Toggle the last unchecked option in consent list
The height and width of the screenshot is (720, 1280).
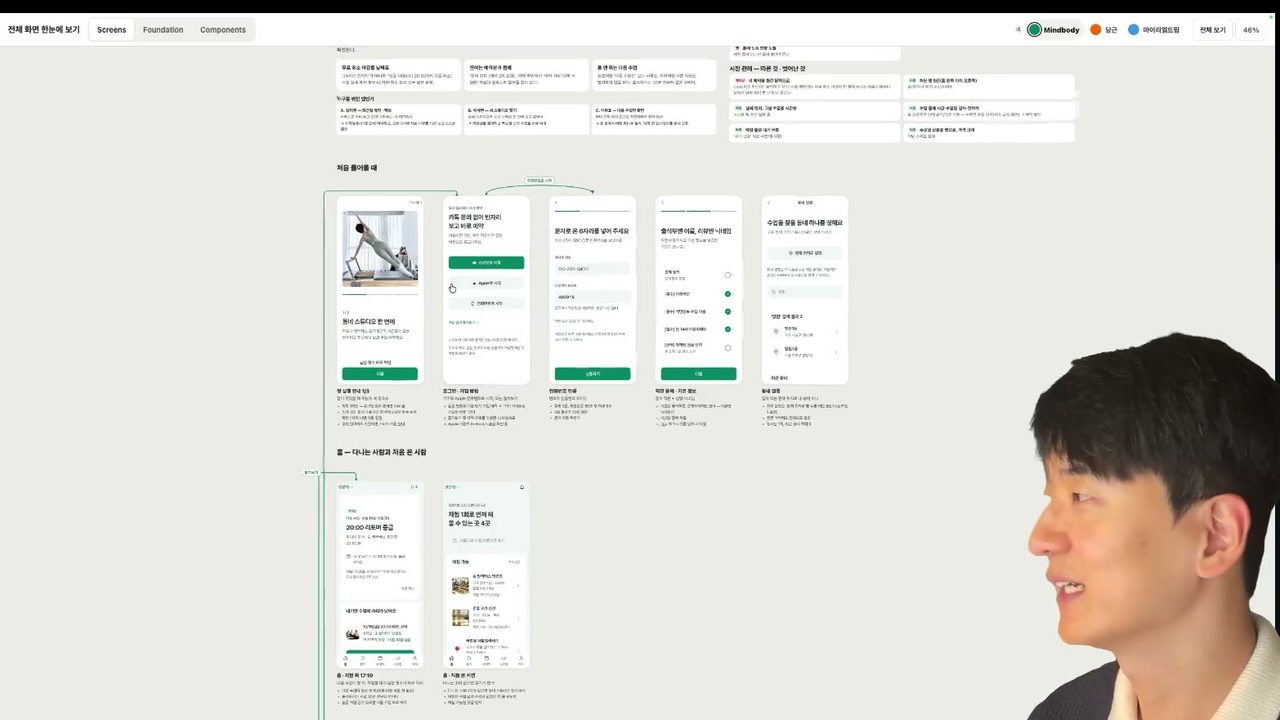(728, 348)
